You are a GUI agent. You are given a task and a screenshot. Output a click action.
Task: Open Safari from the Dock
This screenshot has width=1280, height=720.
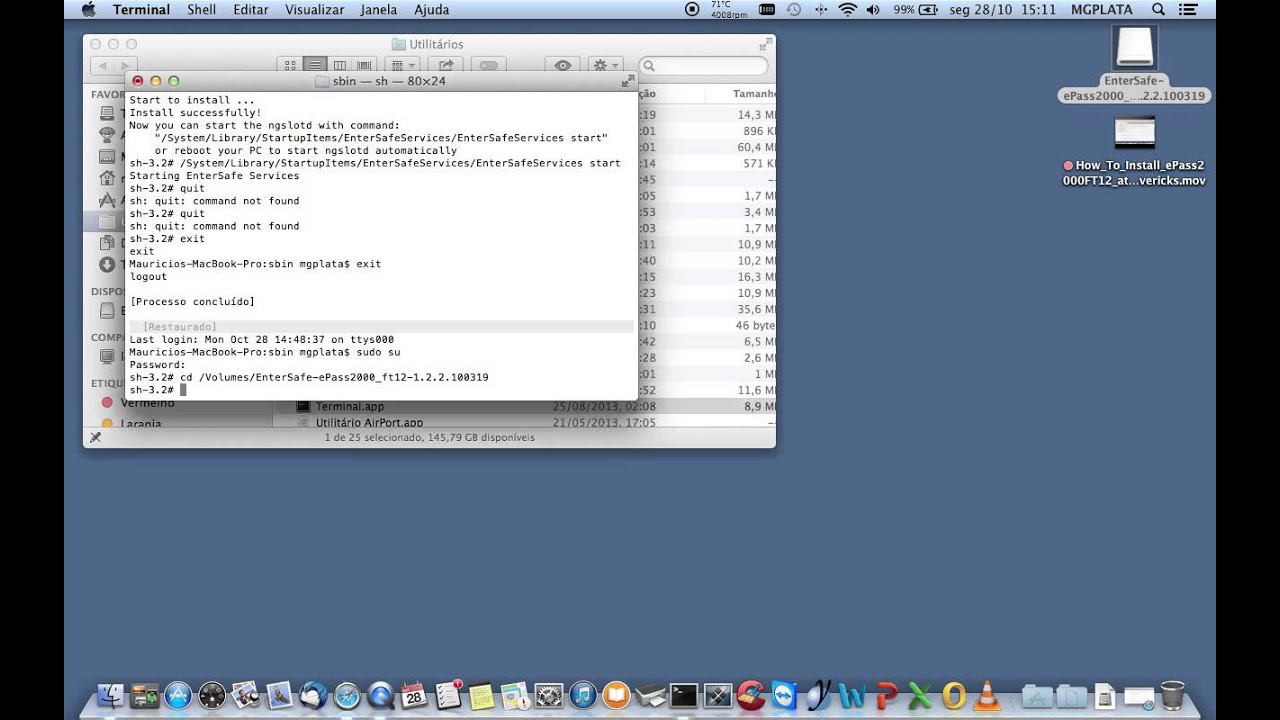[347, 695]
